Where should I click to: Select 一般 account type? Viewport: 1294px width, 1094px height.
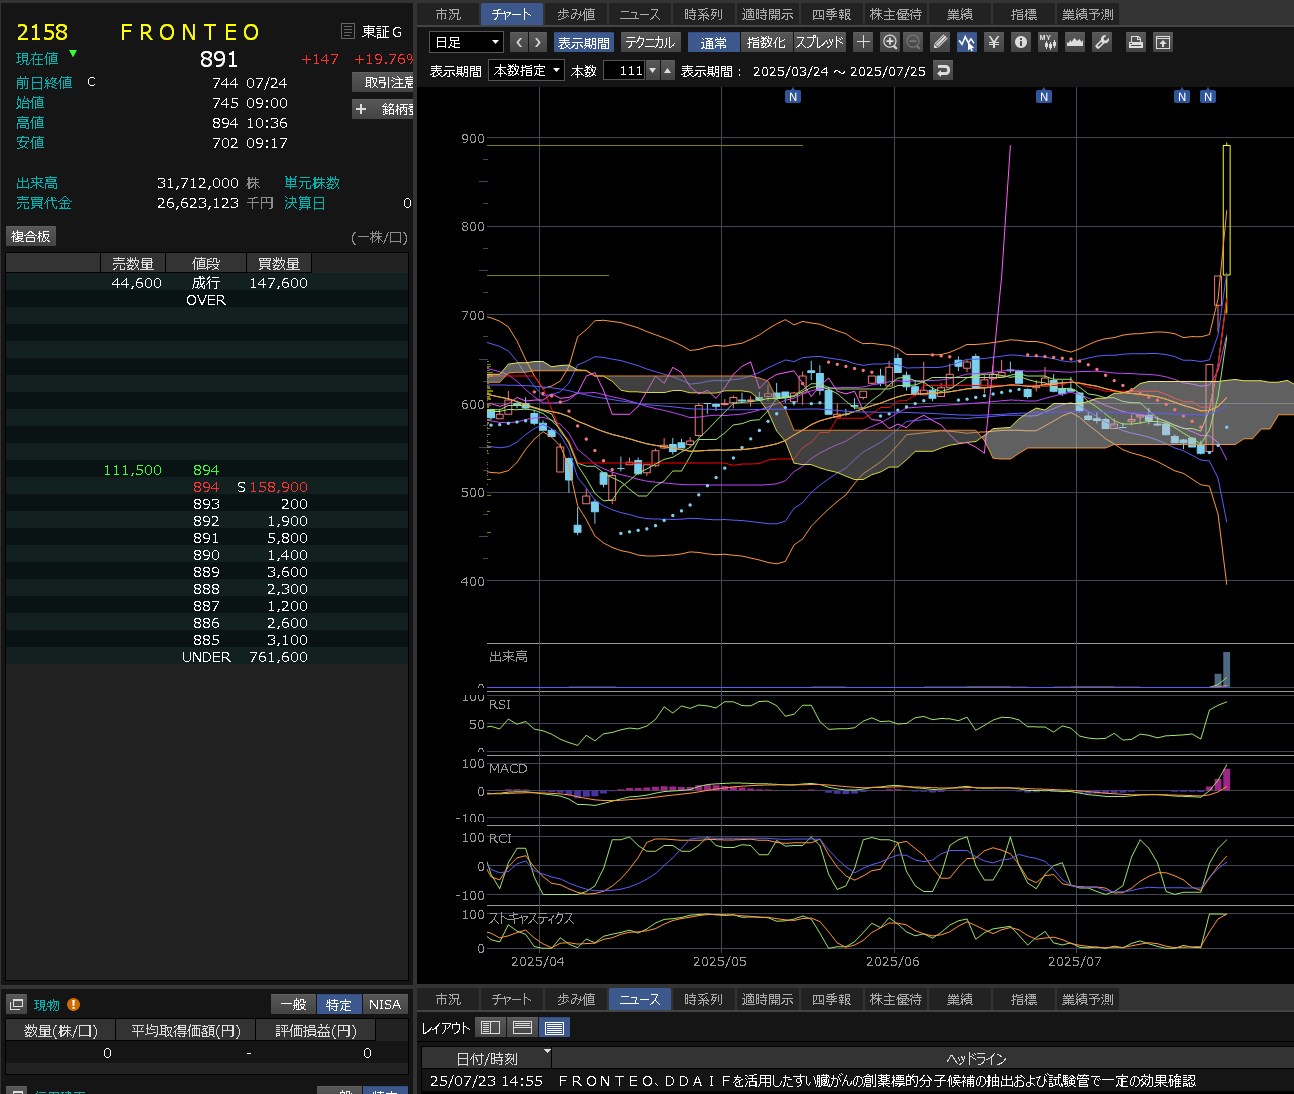pyautogui.click(x=293, y=1004)
